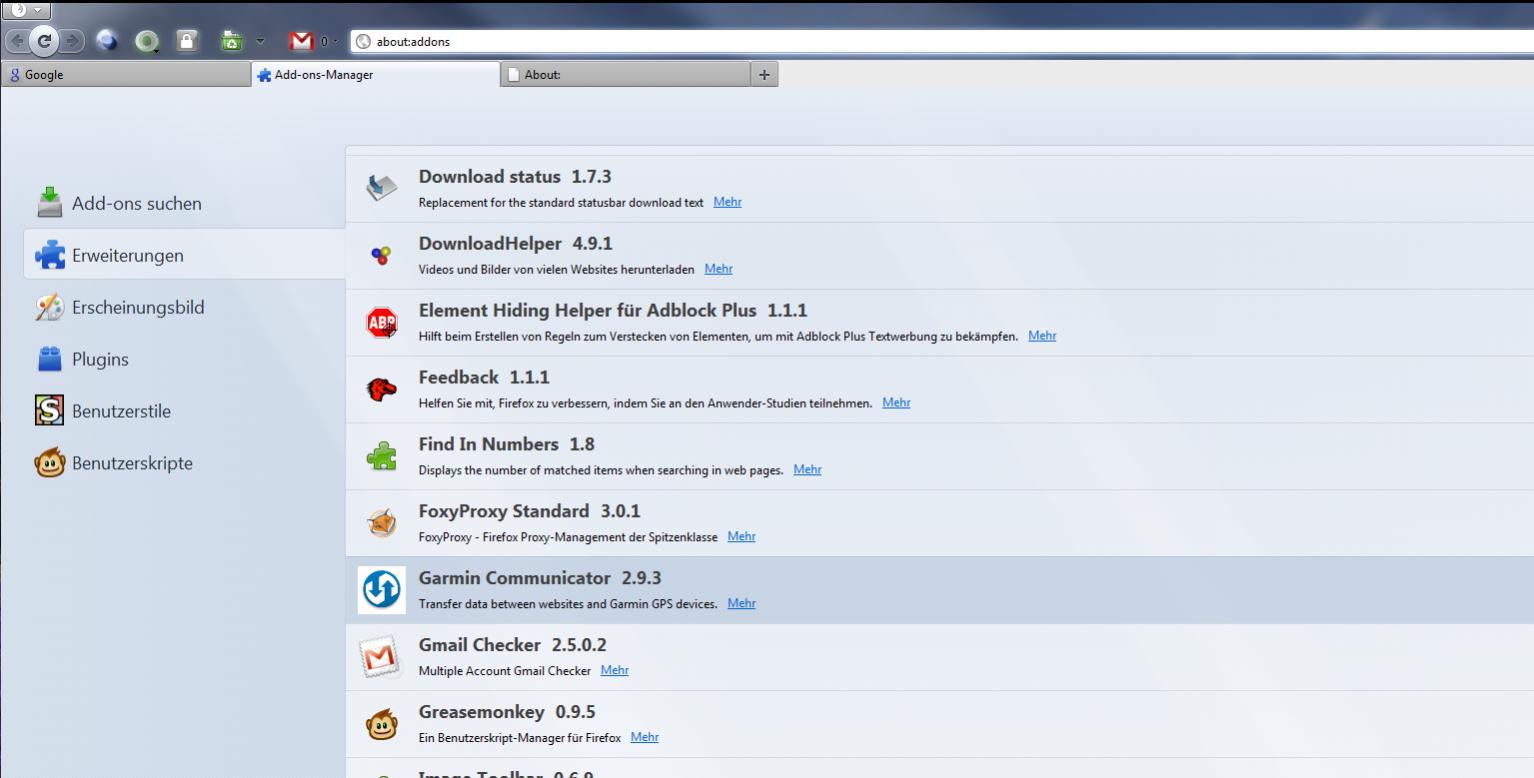Expand the small arrow next to Gmail count

tap(336, 42)
